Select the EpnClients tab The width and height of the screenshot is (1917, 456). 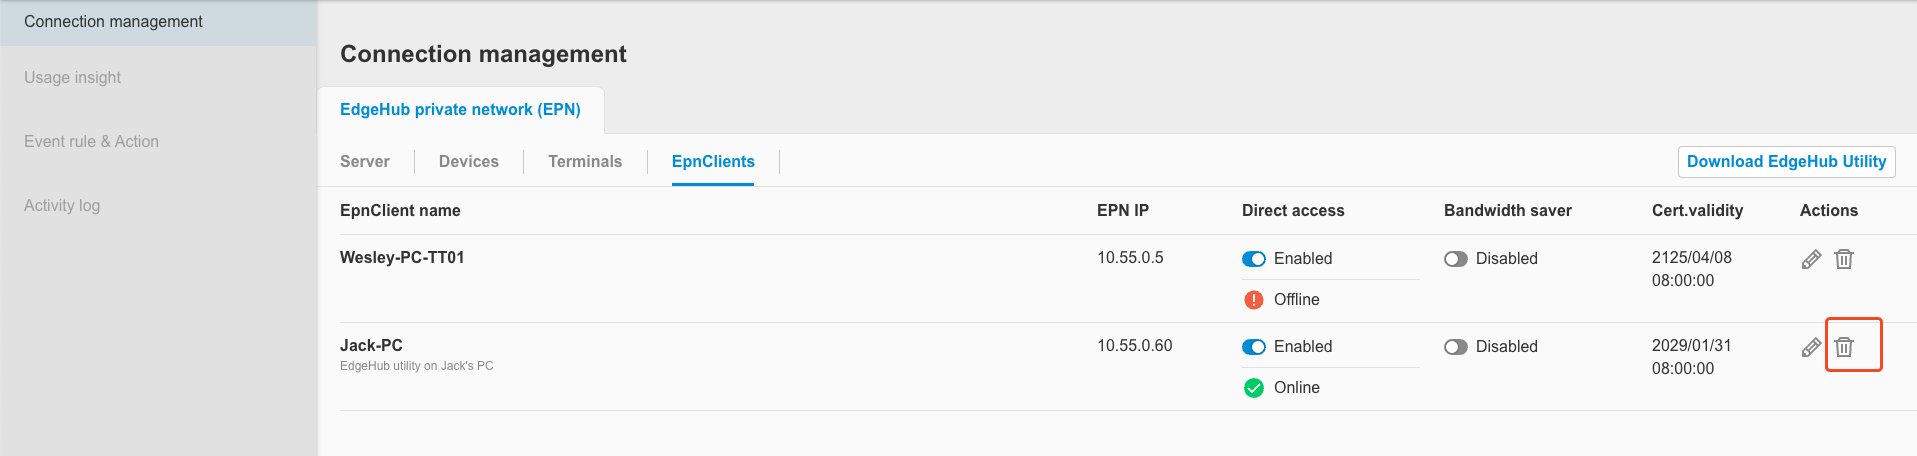pos(713,162)
